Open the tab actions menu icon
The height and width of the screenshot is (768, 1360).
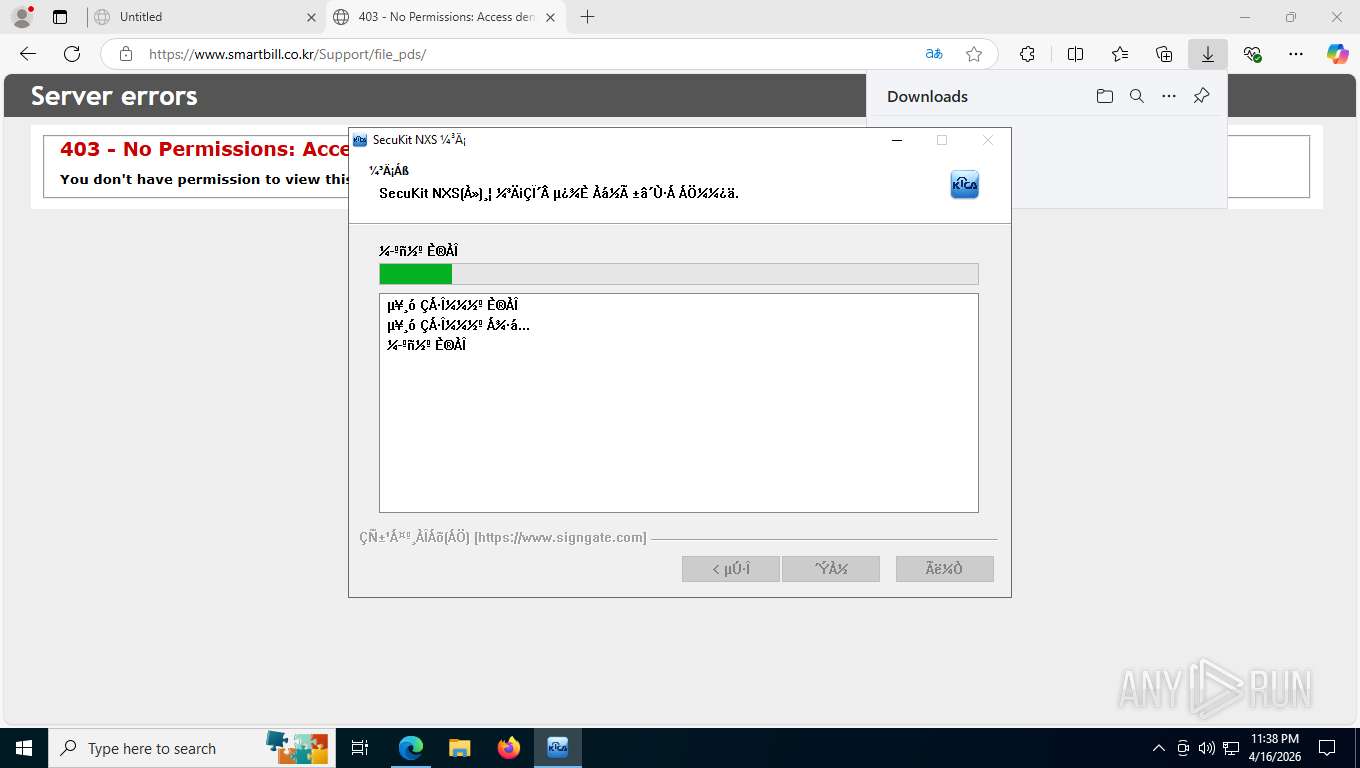coord(60,17)
